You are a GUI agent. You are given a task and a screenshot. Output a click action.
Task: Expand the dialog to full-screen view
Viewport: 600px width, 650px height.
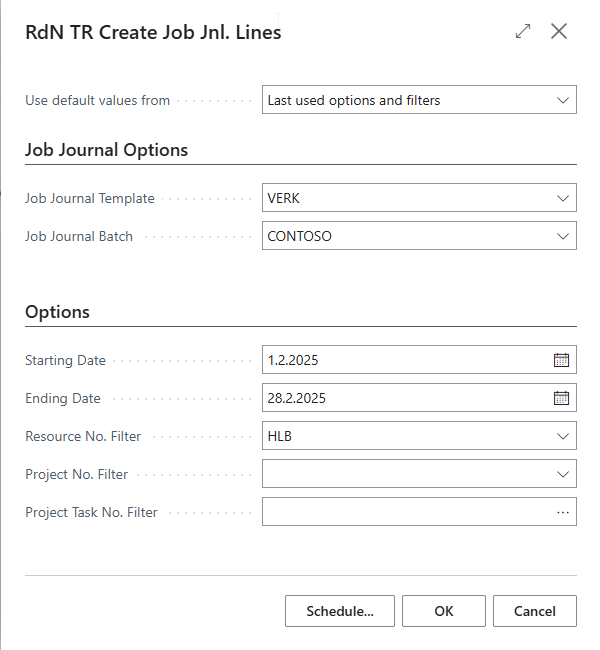523,32
